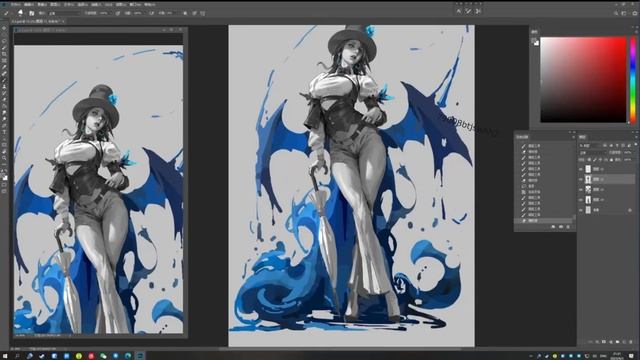The height and width of the screenshot is (360, 640).
Task: Open the layer blend mode dropdown
Action: [x=593, y=153]
